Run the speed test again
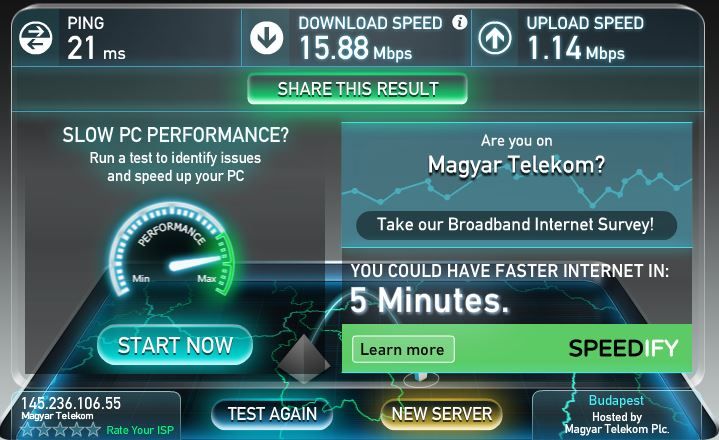The height and width of the screenshot is (440, 719). pyautogui.click(x=272, y=414)
